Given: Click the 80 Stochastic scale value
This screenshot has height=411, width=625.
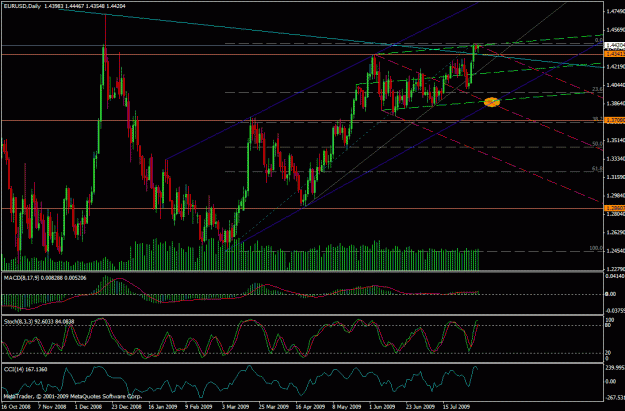Looking at the screenshot, I should coord(608,325).
